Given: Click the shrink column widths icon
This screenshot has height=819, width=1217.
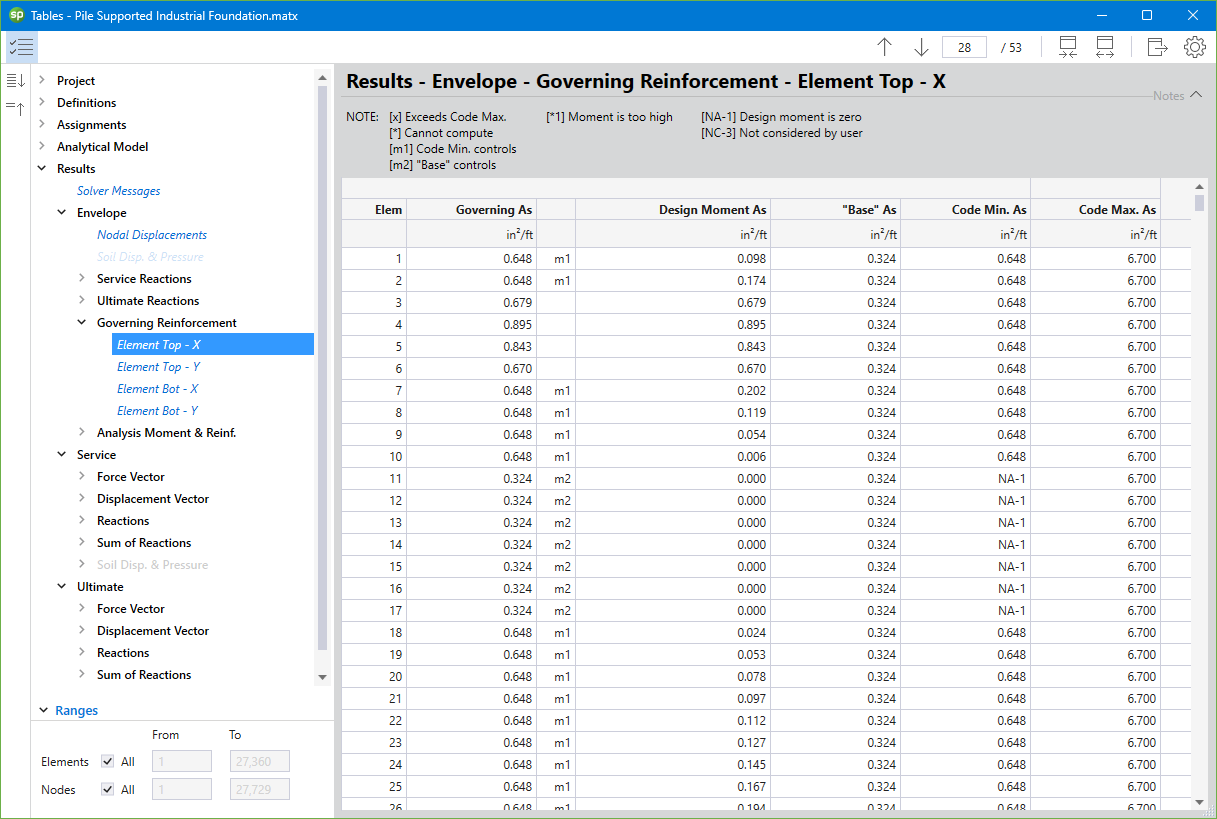Looking at the screenshot, I should tap(1068, 47).
